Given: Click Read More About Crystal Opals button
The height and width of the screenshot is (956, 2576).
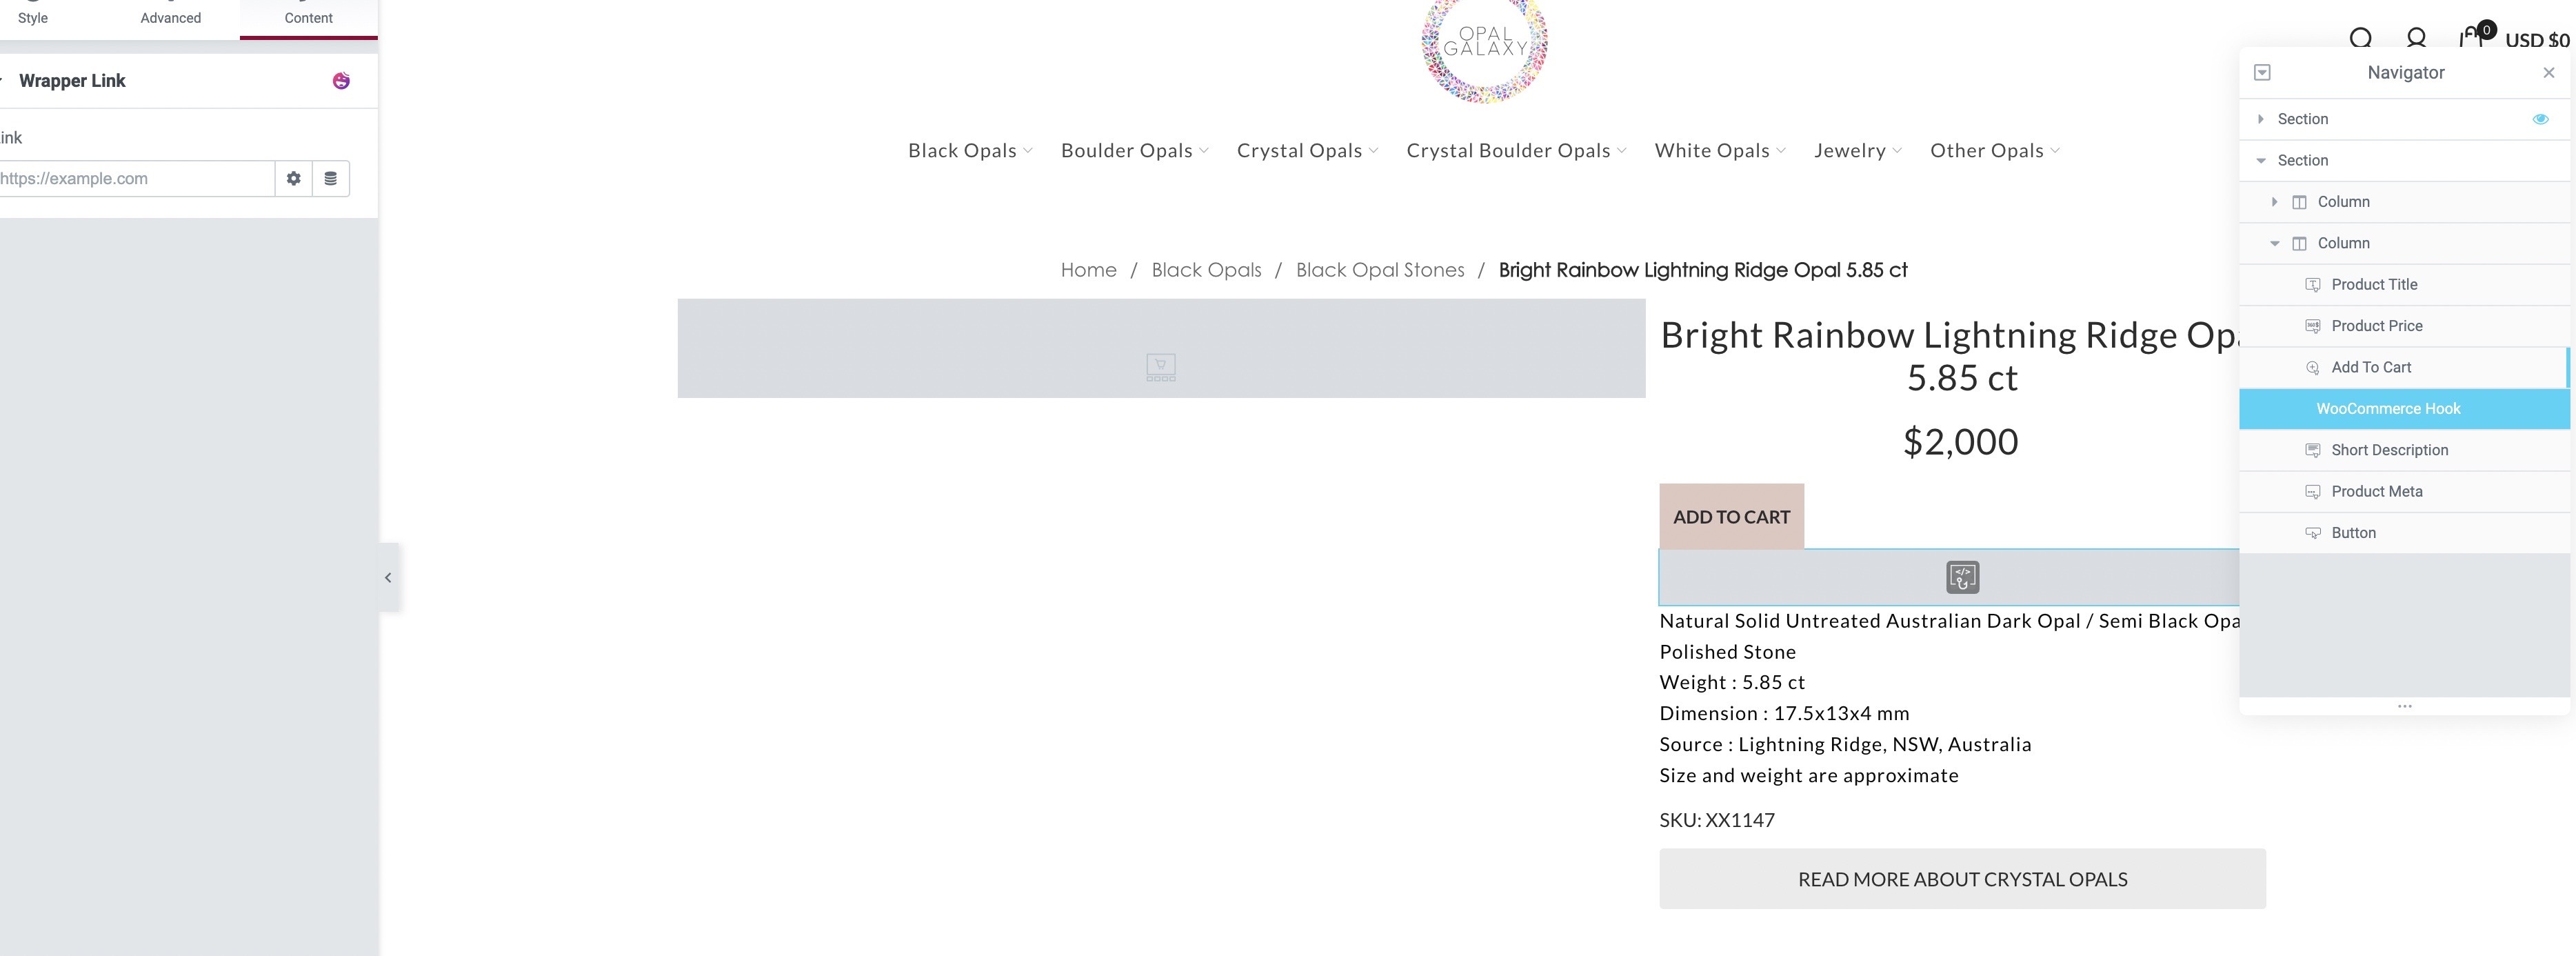Looking at the screenshot, I should pos(1962,879).
